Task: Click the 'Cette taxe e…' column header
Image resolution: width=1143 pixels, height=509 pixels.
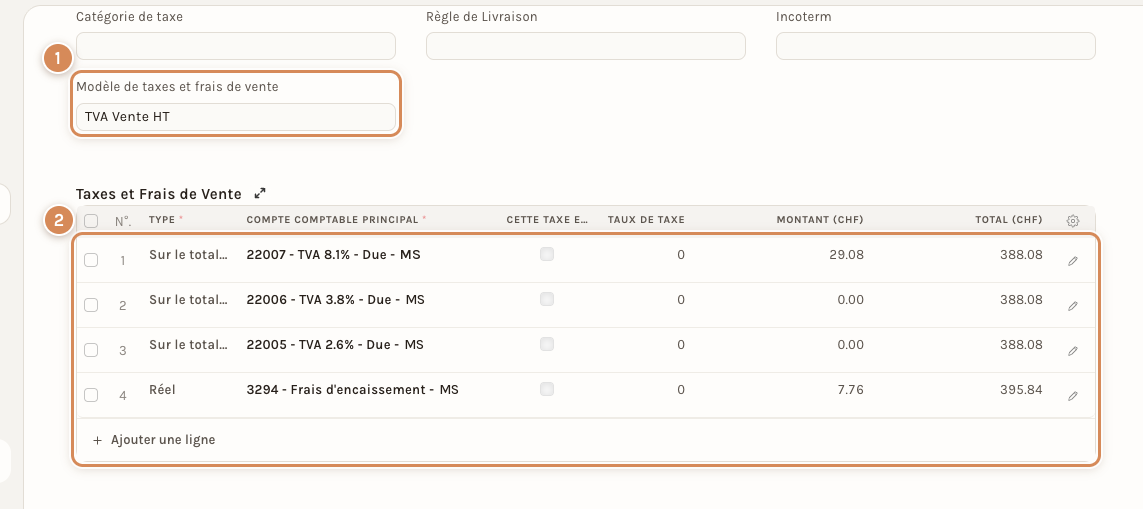Action: coord(547,219)
